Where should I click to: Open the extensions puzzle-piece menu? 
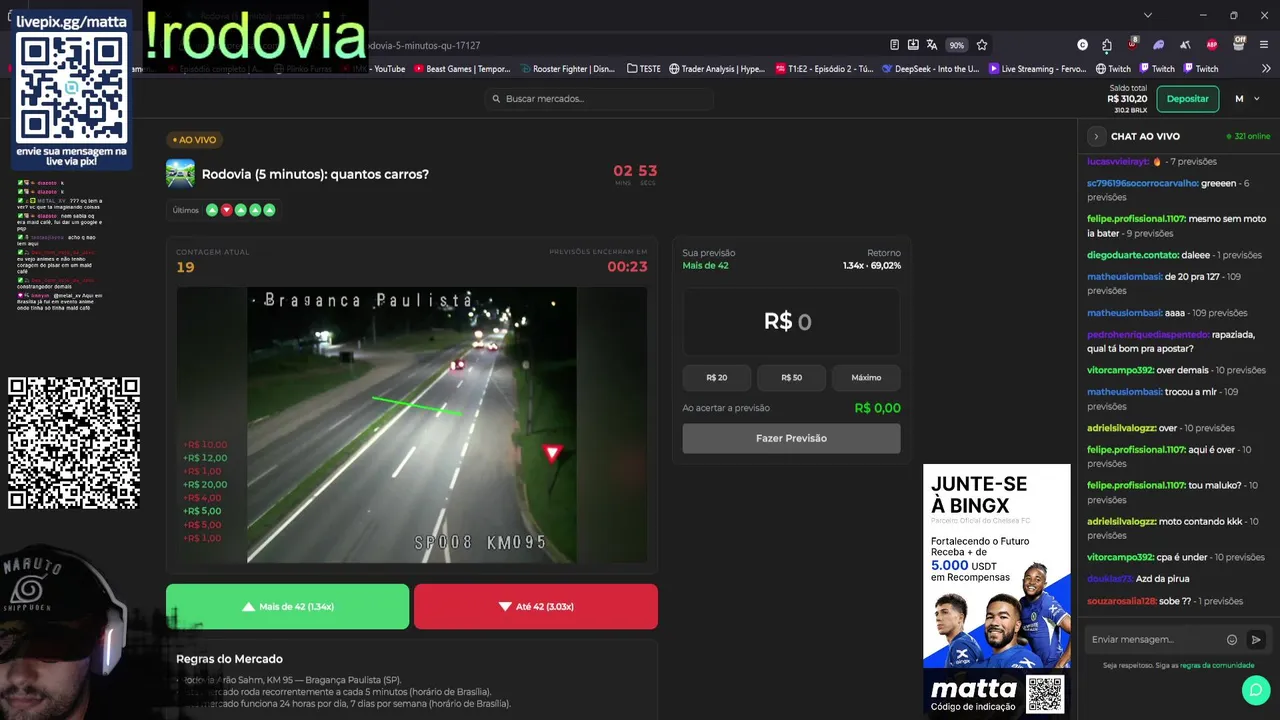1107,45
